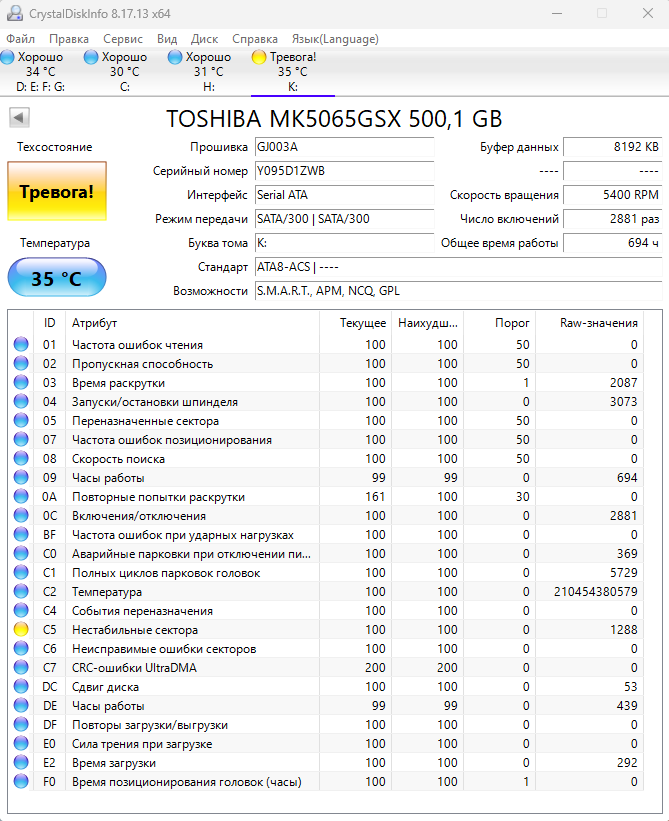Viewport: 669px width, 821px height.
Task: Click the ID column header
Action: point(49,323)
